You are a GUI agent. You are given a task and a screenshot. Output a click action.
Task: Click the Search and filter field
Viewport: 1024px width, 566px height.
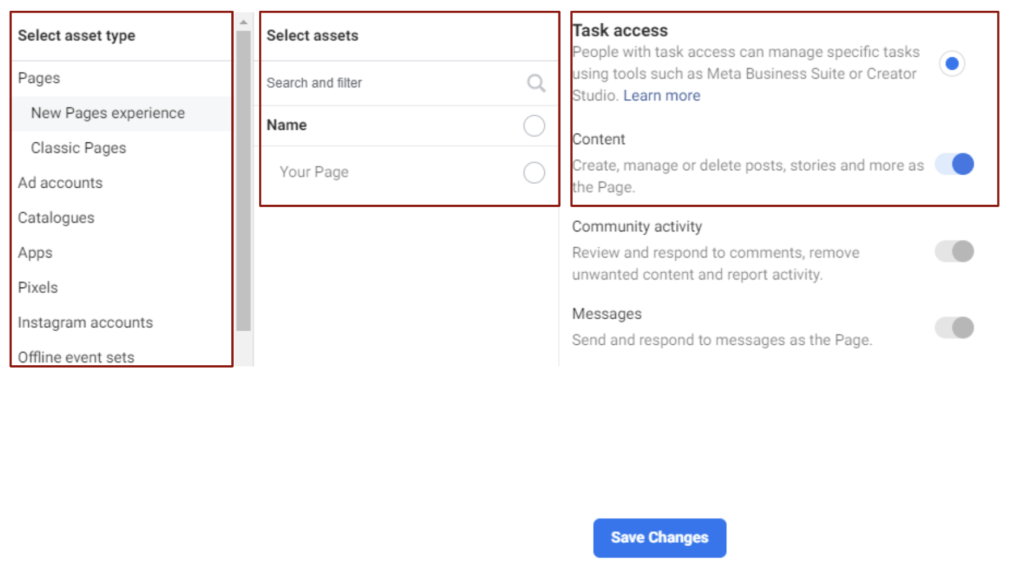390,83
